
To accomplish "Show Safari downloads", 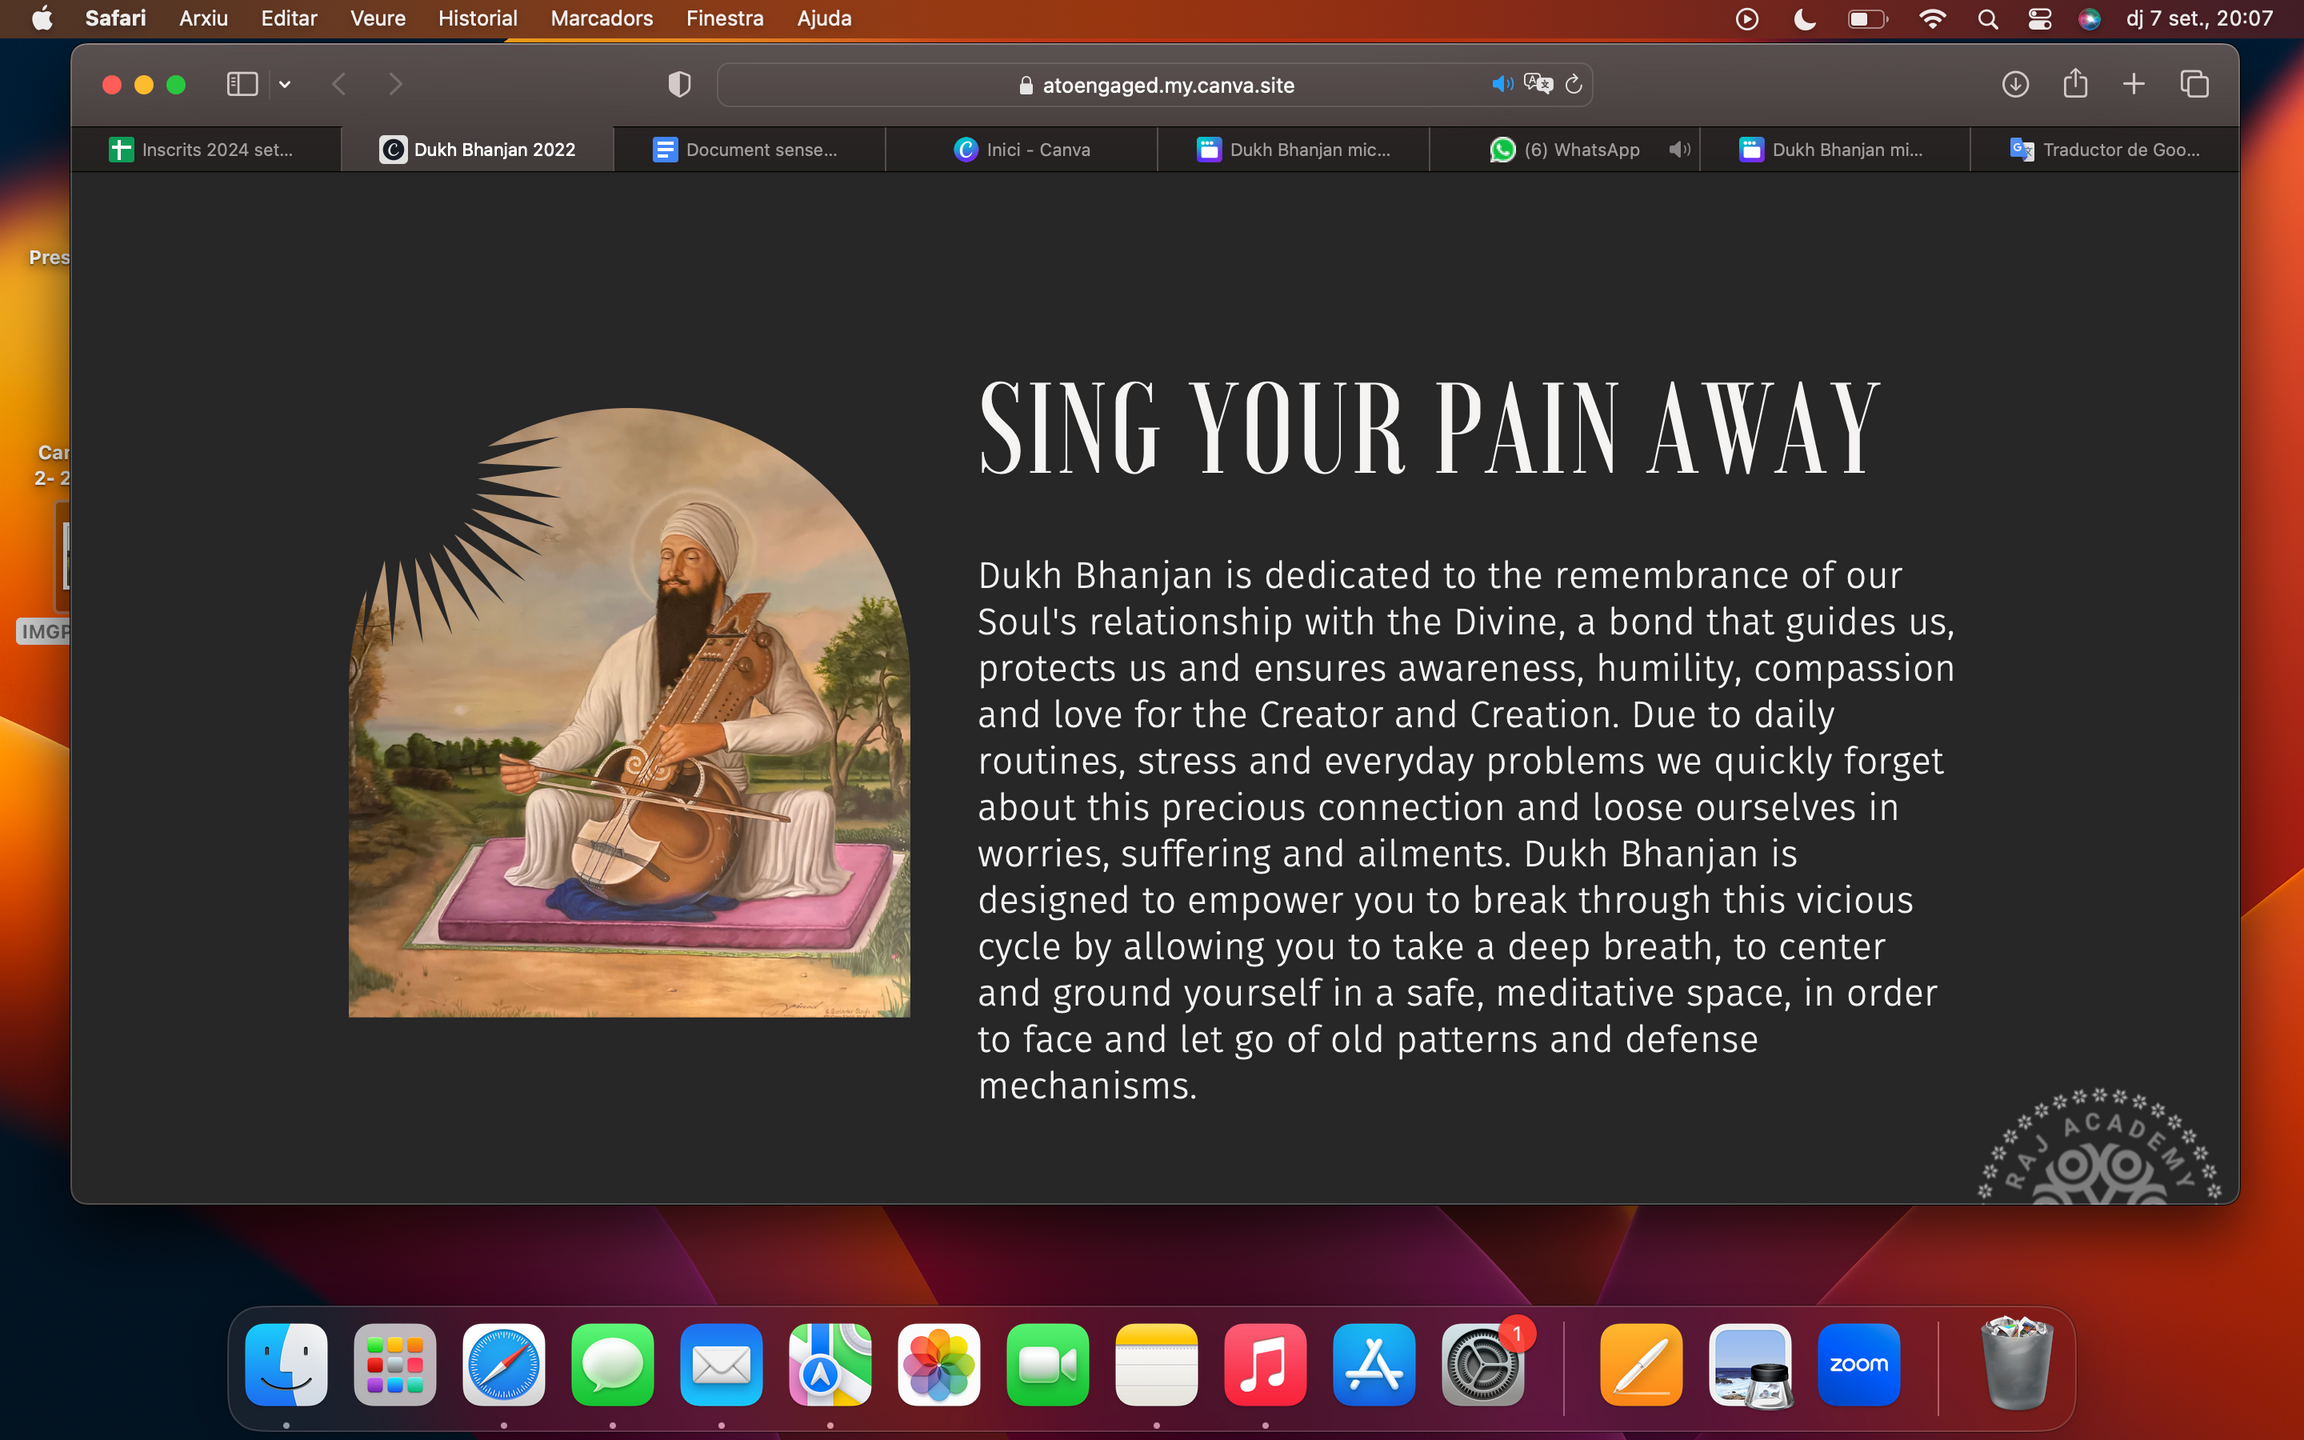I will pos(2015,84).
